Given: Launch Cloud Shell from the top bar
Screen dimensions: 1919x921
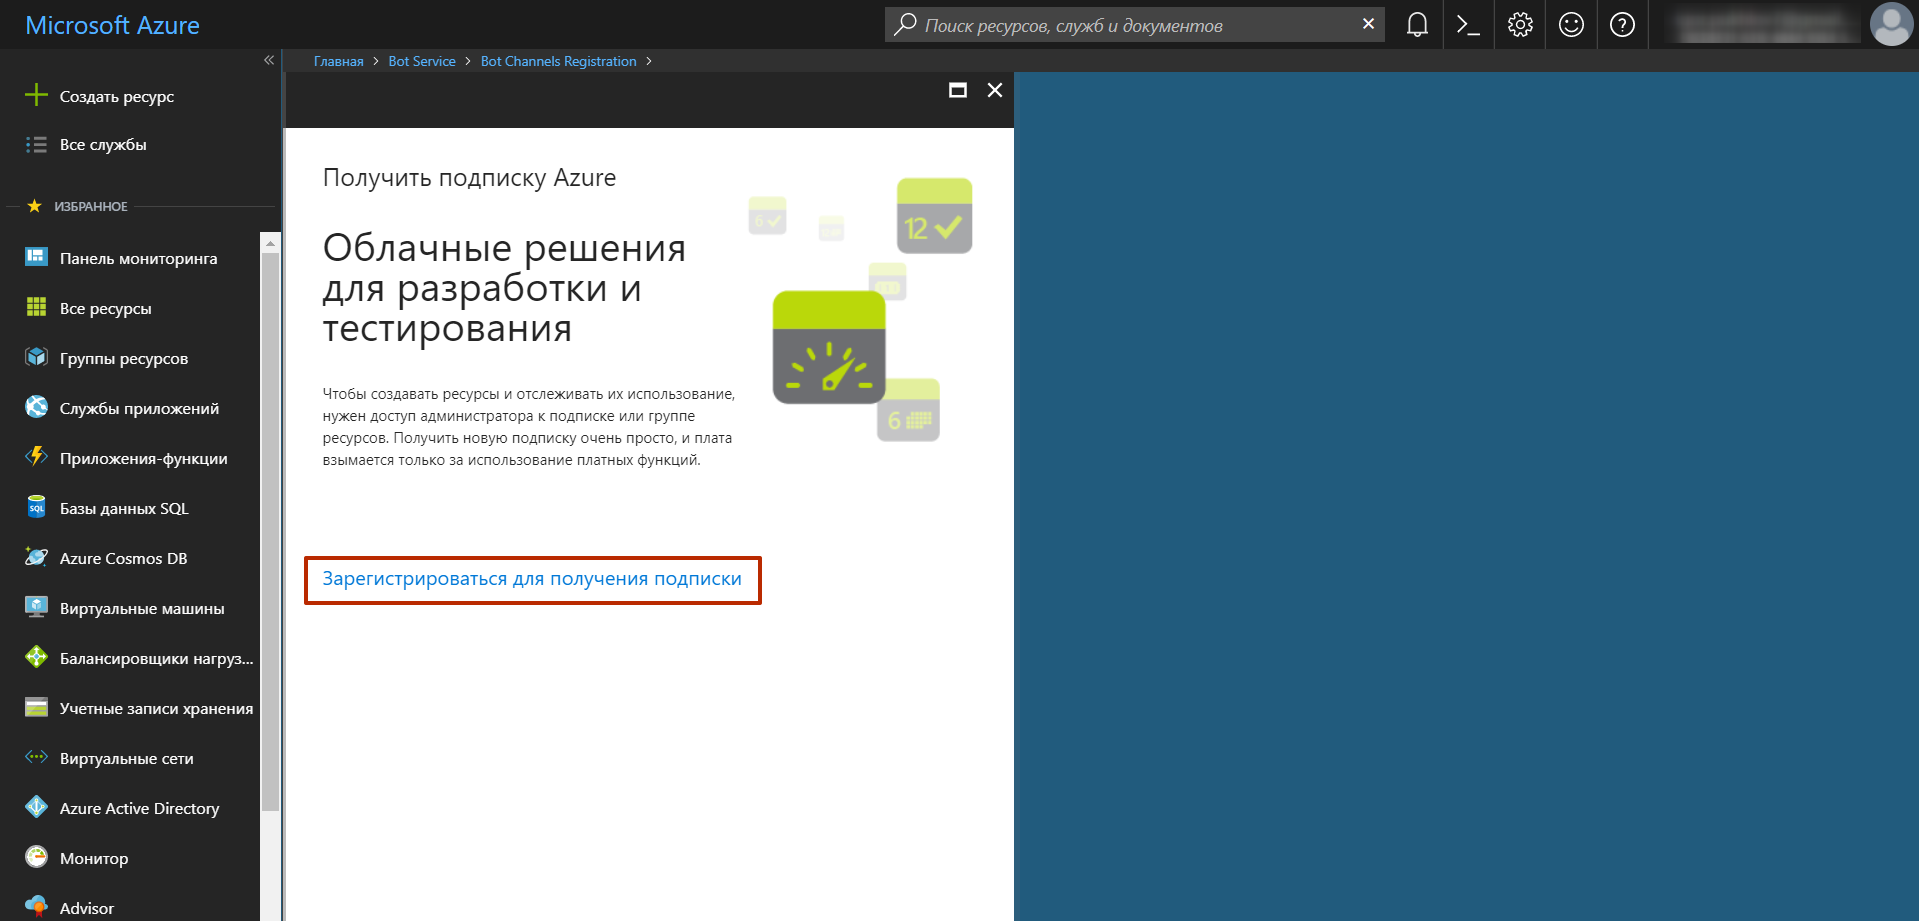Looking at the screenshot, I should (1468, 25).
